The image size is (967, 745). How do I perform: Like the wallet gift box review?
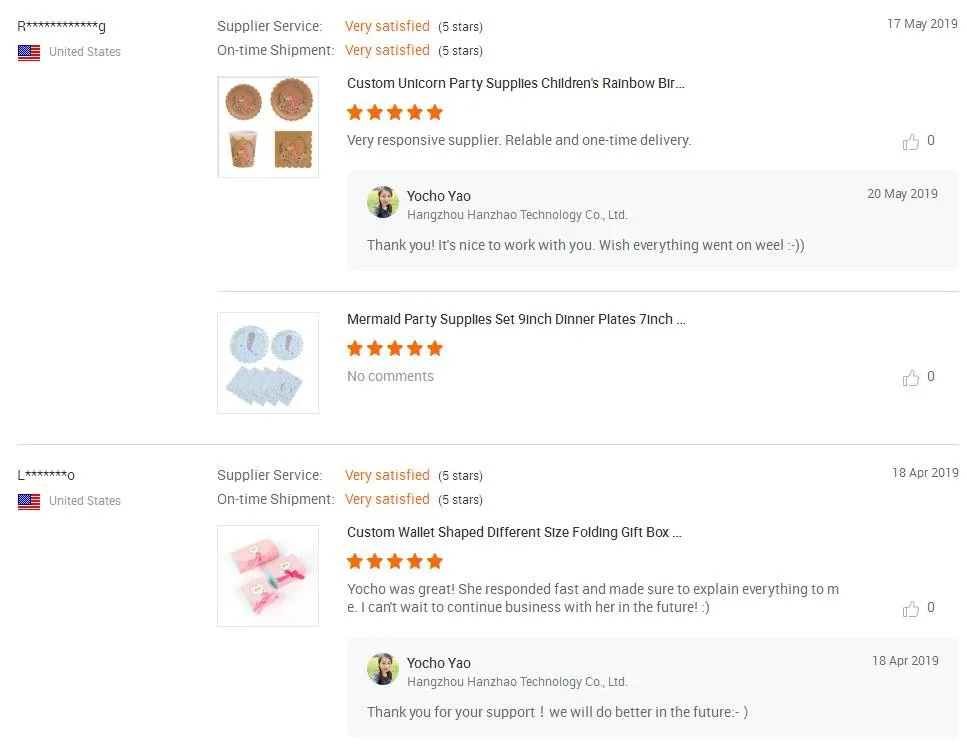pos(910,609)
